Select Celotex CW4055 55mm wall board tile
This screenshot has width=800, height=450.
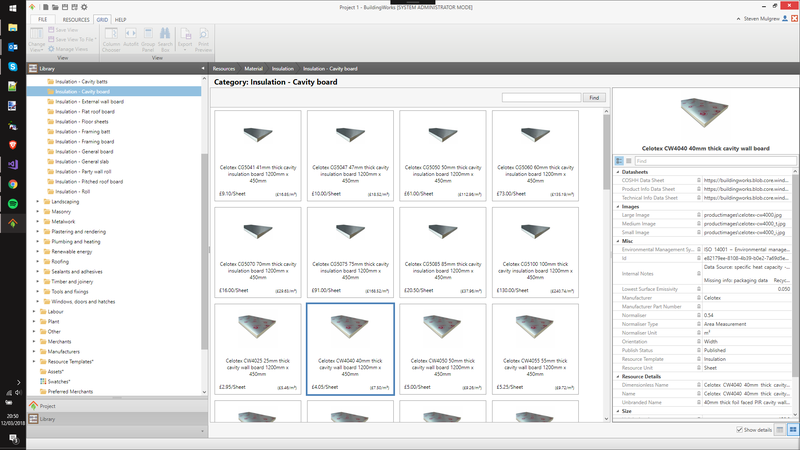[x=535, y=349]
